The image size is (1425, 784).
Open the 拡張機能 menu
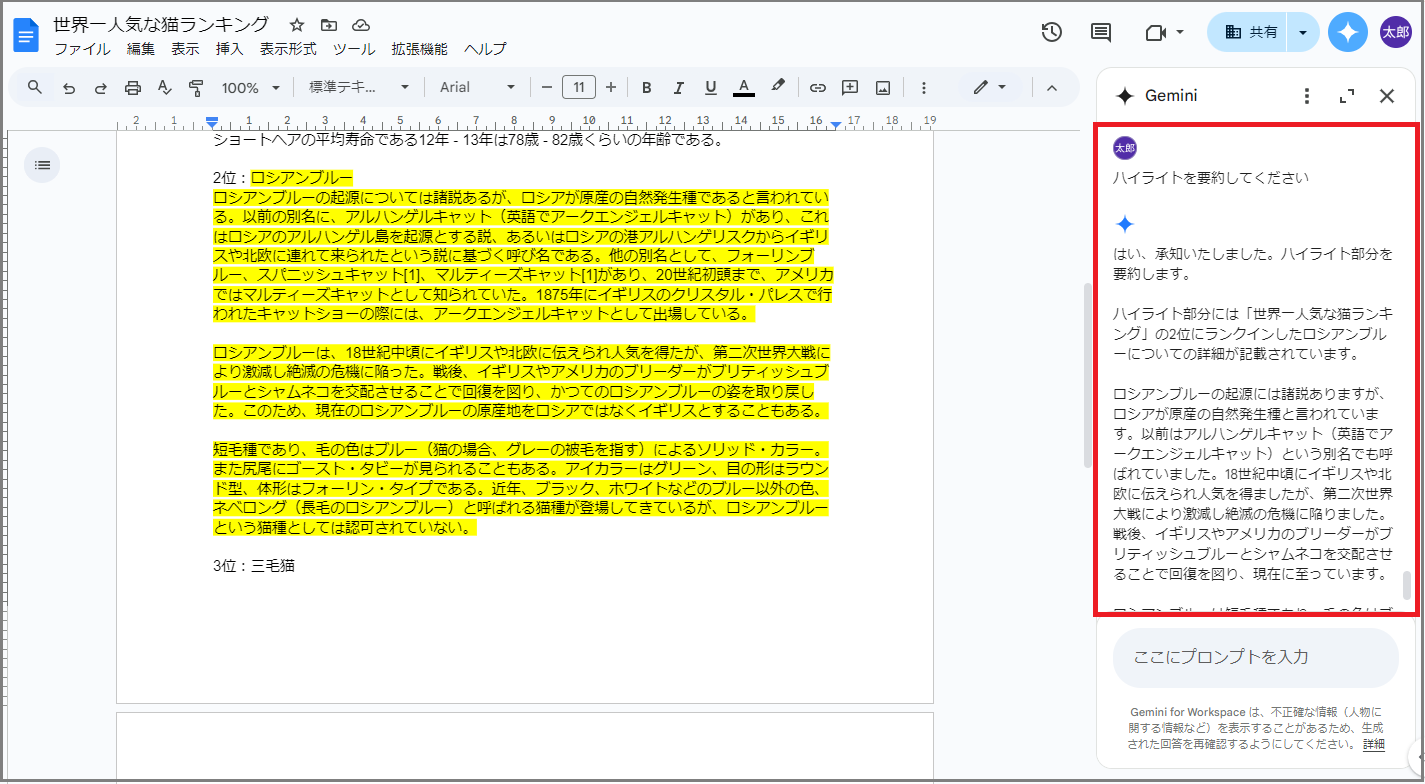click(x=419, y=49)
